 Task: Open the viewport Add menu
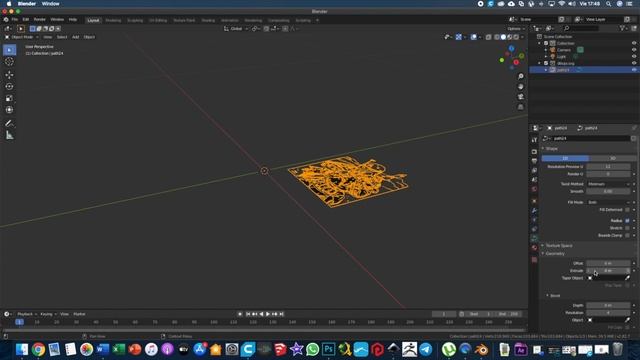[76, 37]
